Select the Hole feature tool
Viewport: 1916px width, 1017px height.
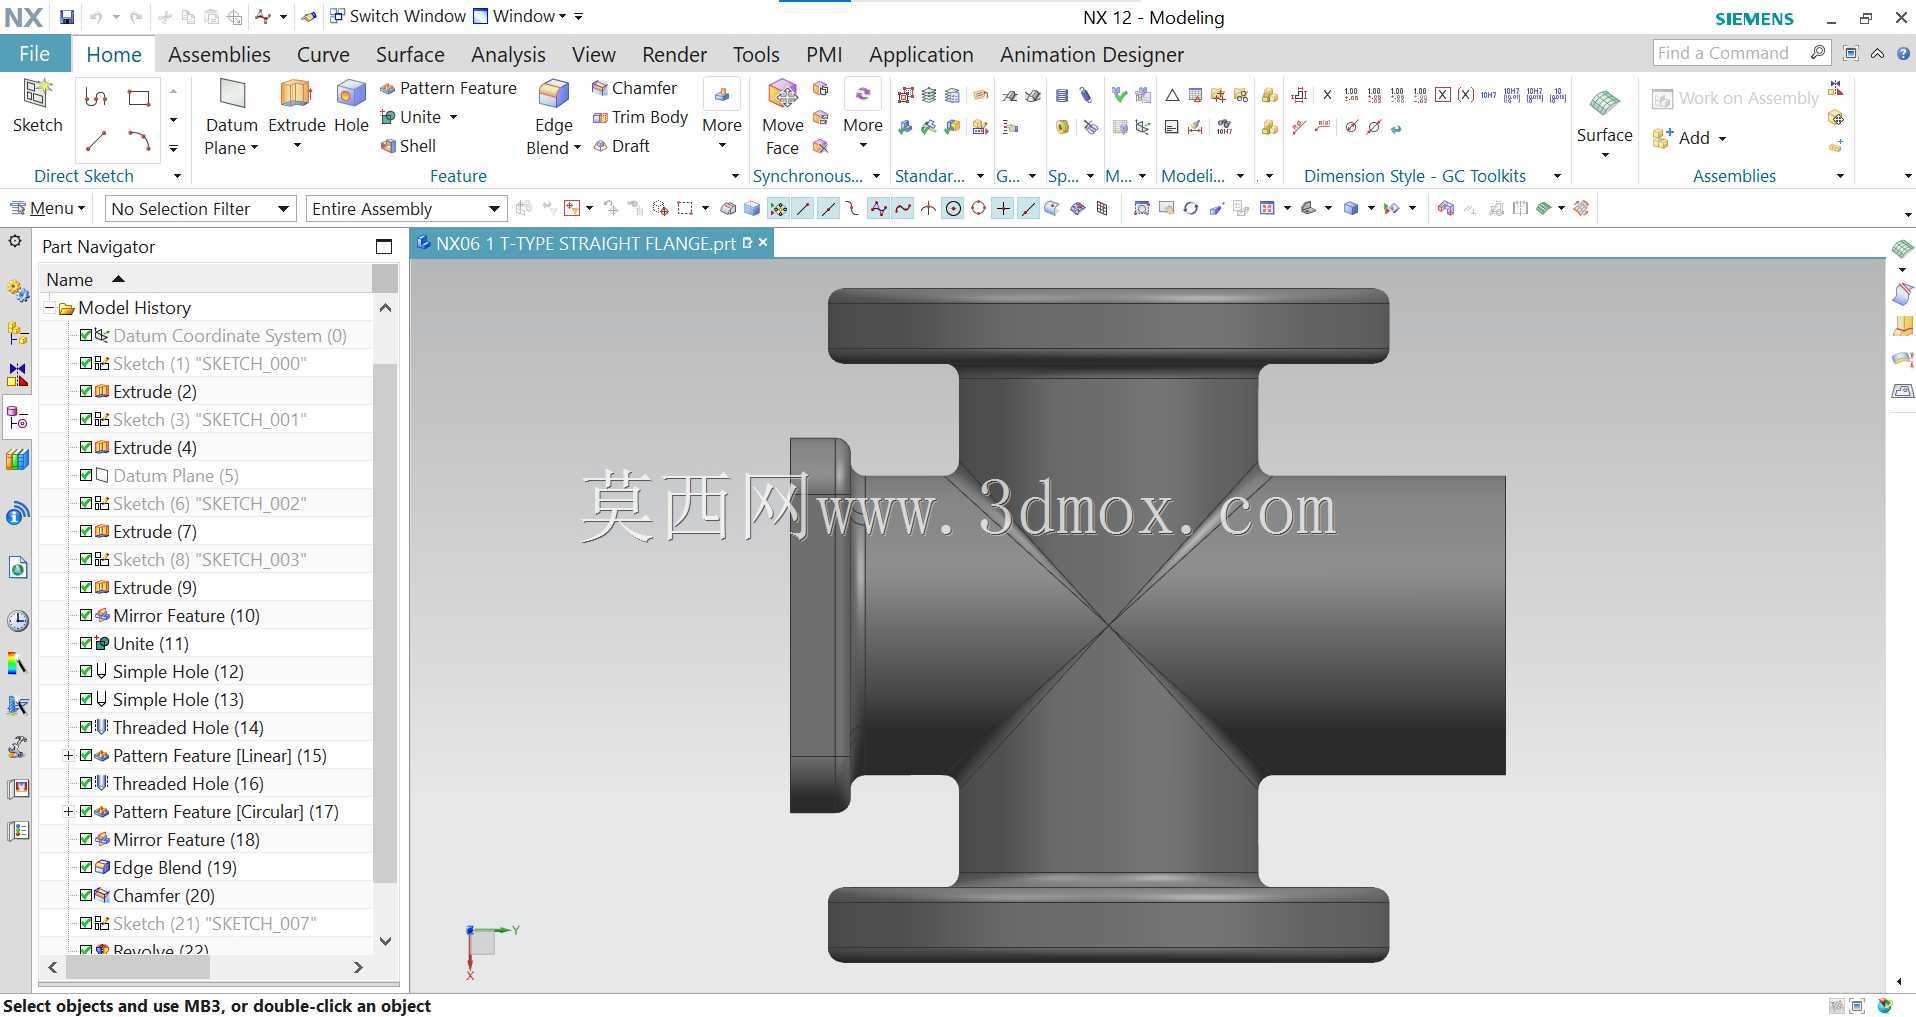coord(351,106)
